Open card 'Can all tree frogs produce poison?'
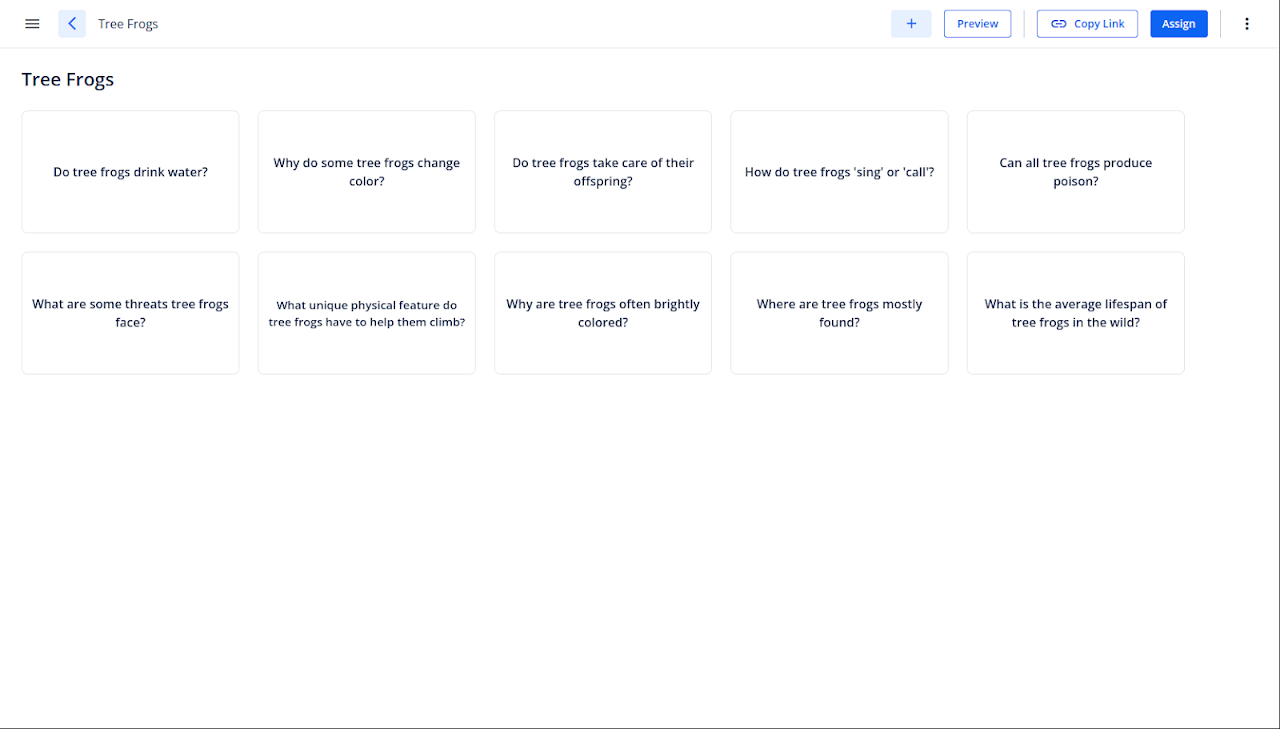 click(1076, 172)
